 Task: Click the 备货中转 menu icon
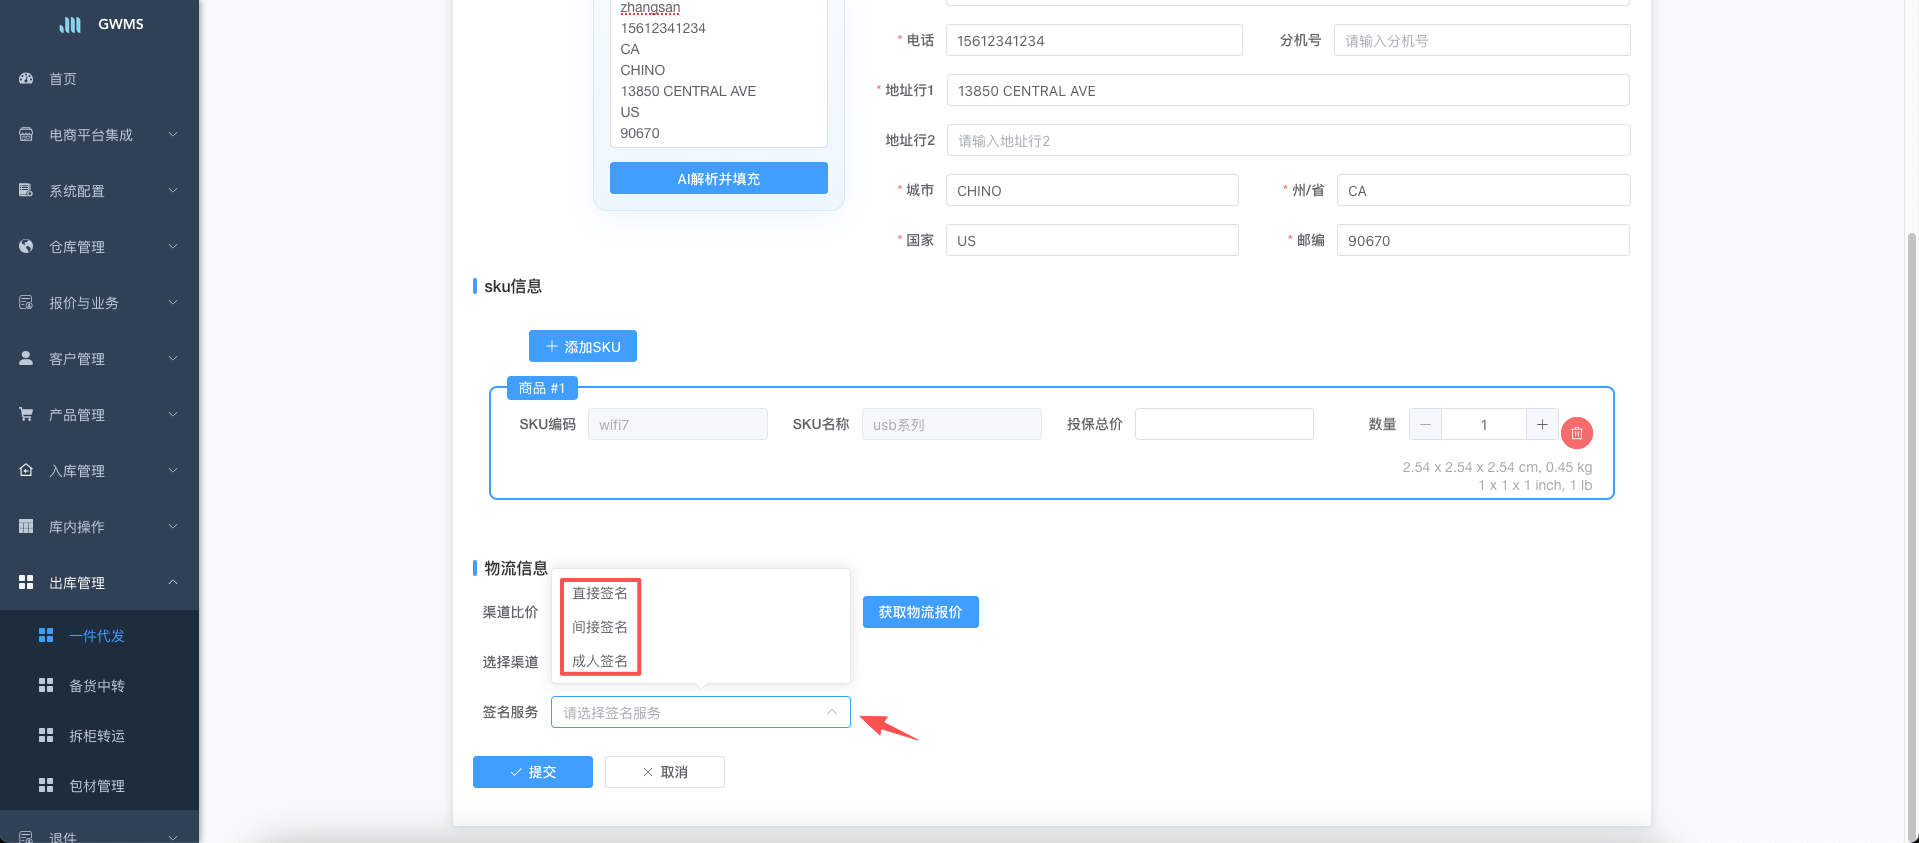(46, 685)
